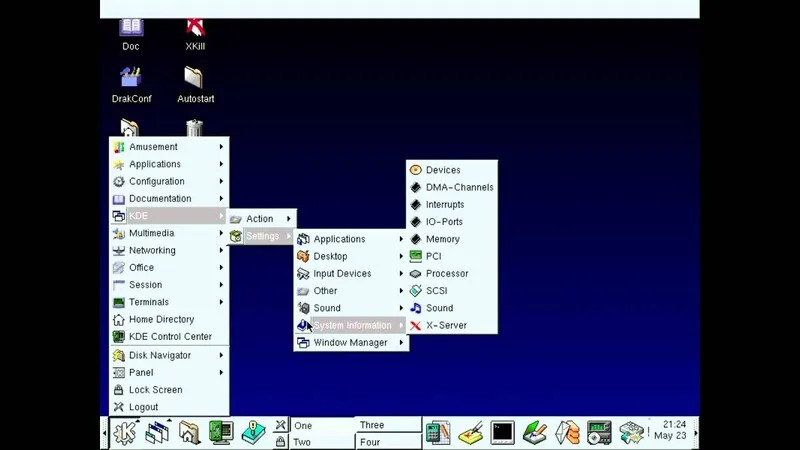Open the Other settings submenu
The width and height of the screenshot is (800, 450).
coord(351,291)
